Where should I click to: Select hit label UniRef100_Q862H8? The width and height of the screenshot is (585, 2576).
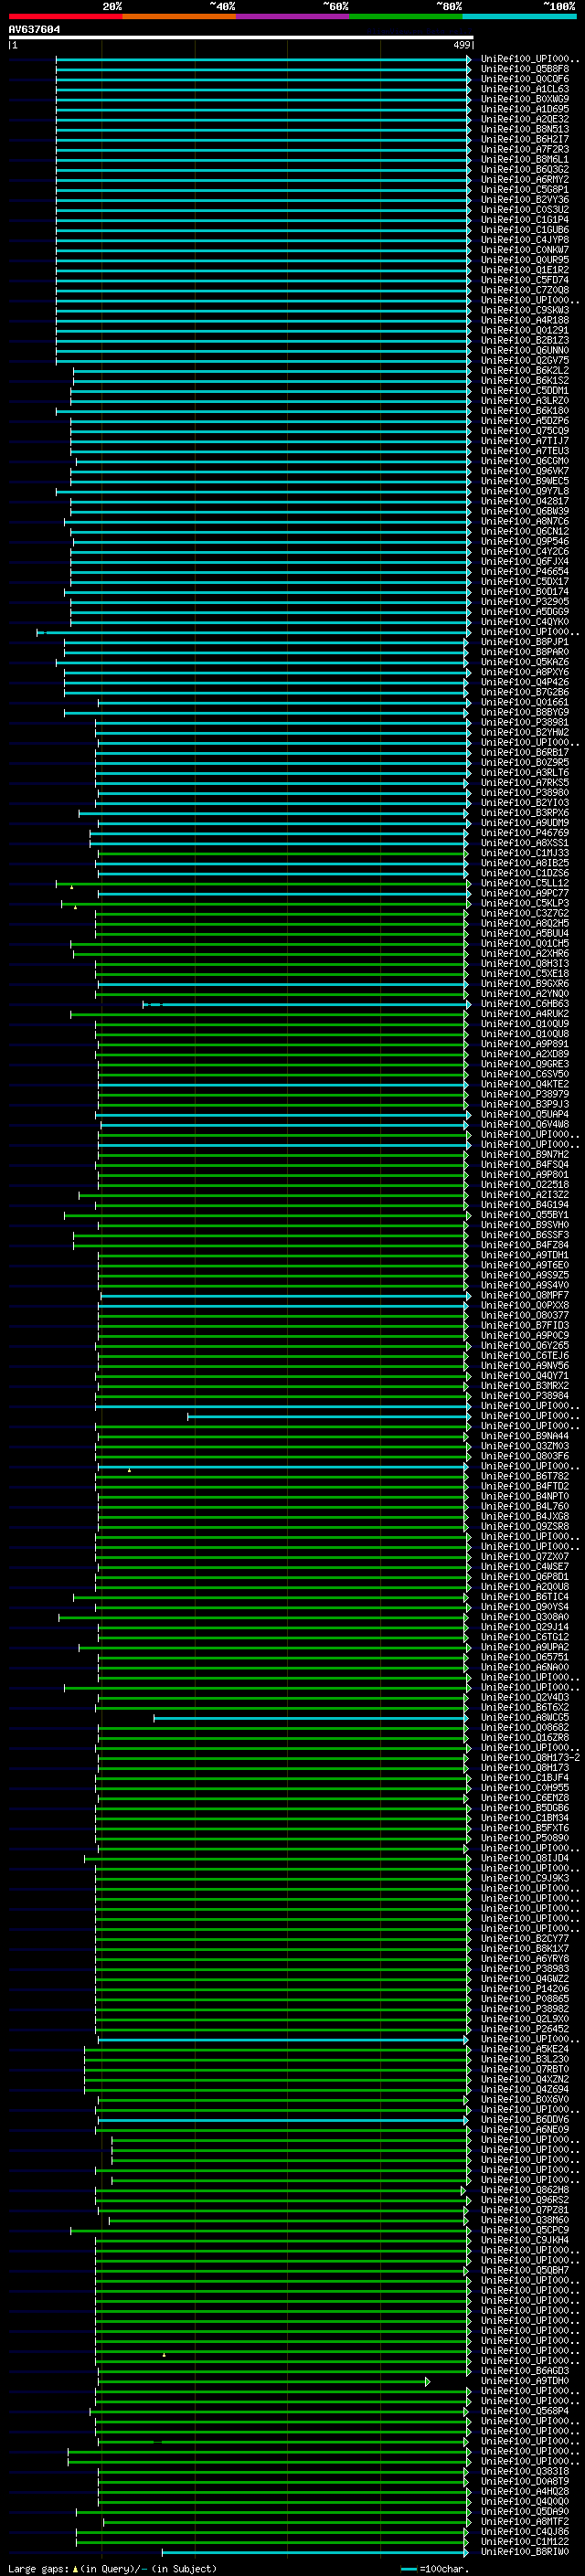(x=524, y=2189)
